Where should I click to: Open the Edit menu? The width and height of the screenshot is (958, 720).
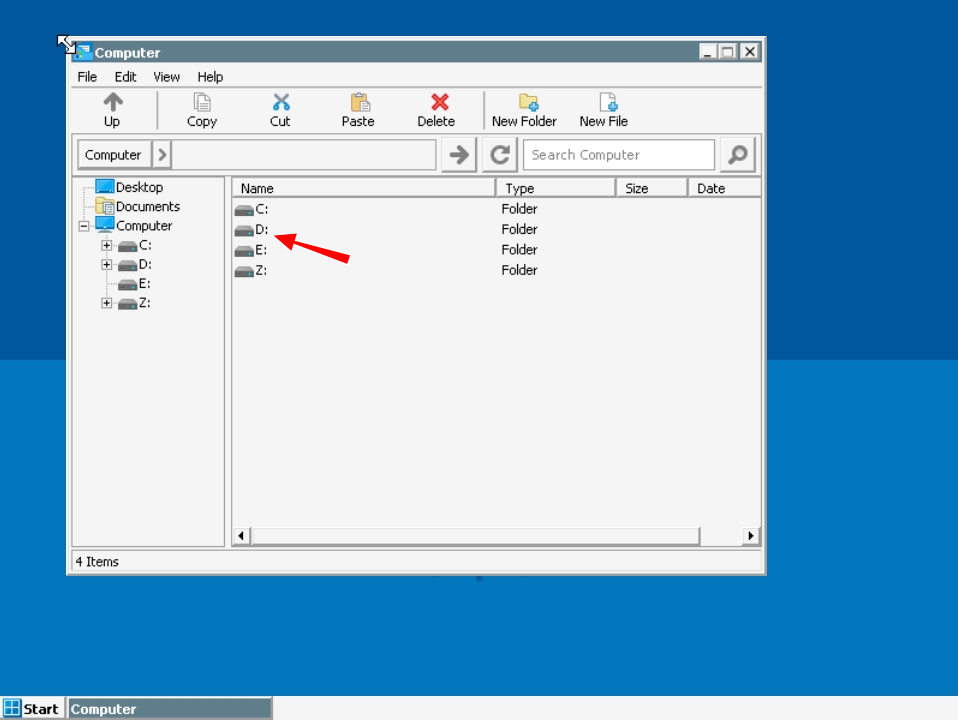125,77
